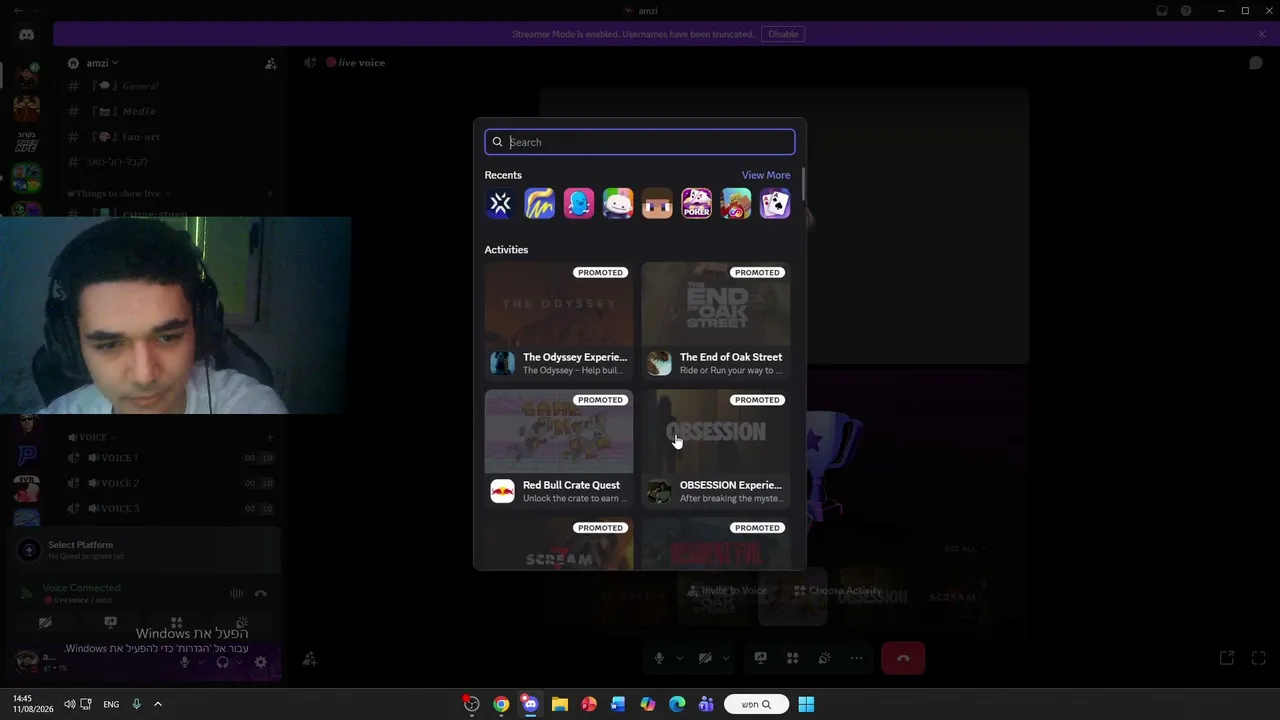
Task: Open the first recent activity with white X logo
Action: [500, 204]
